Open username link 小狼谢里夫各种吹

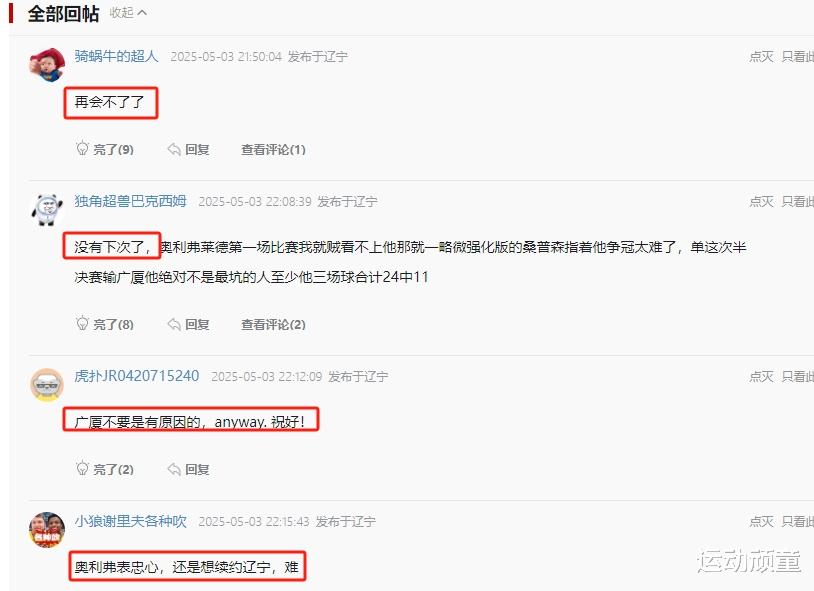click(130, 521)
